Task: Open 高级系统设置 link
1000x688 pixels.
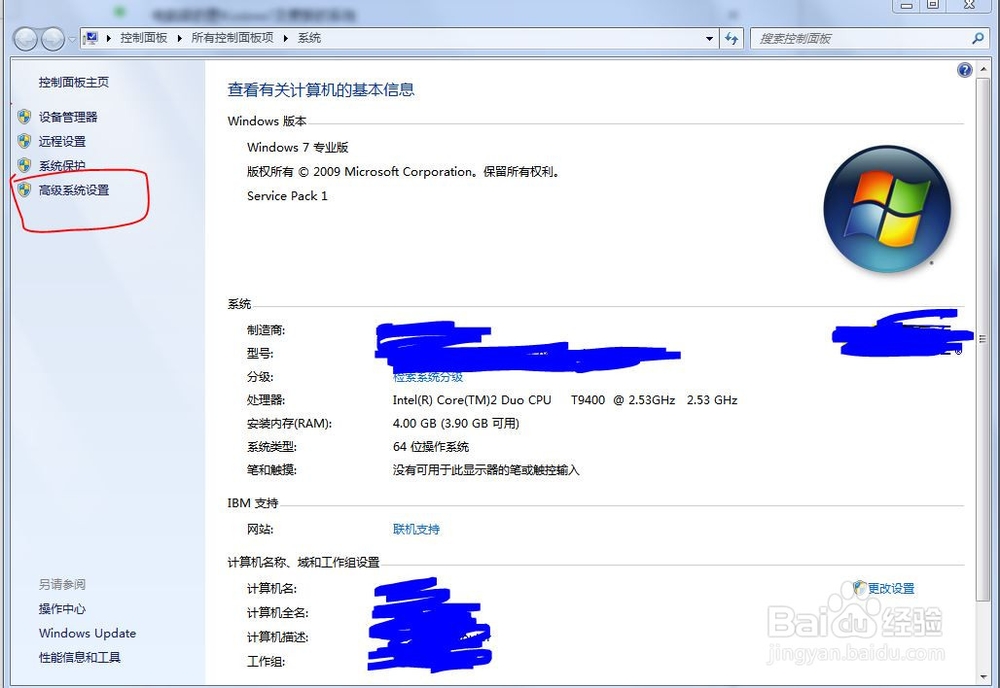Action: point(74,190)
